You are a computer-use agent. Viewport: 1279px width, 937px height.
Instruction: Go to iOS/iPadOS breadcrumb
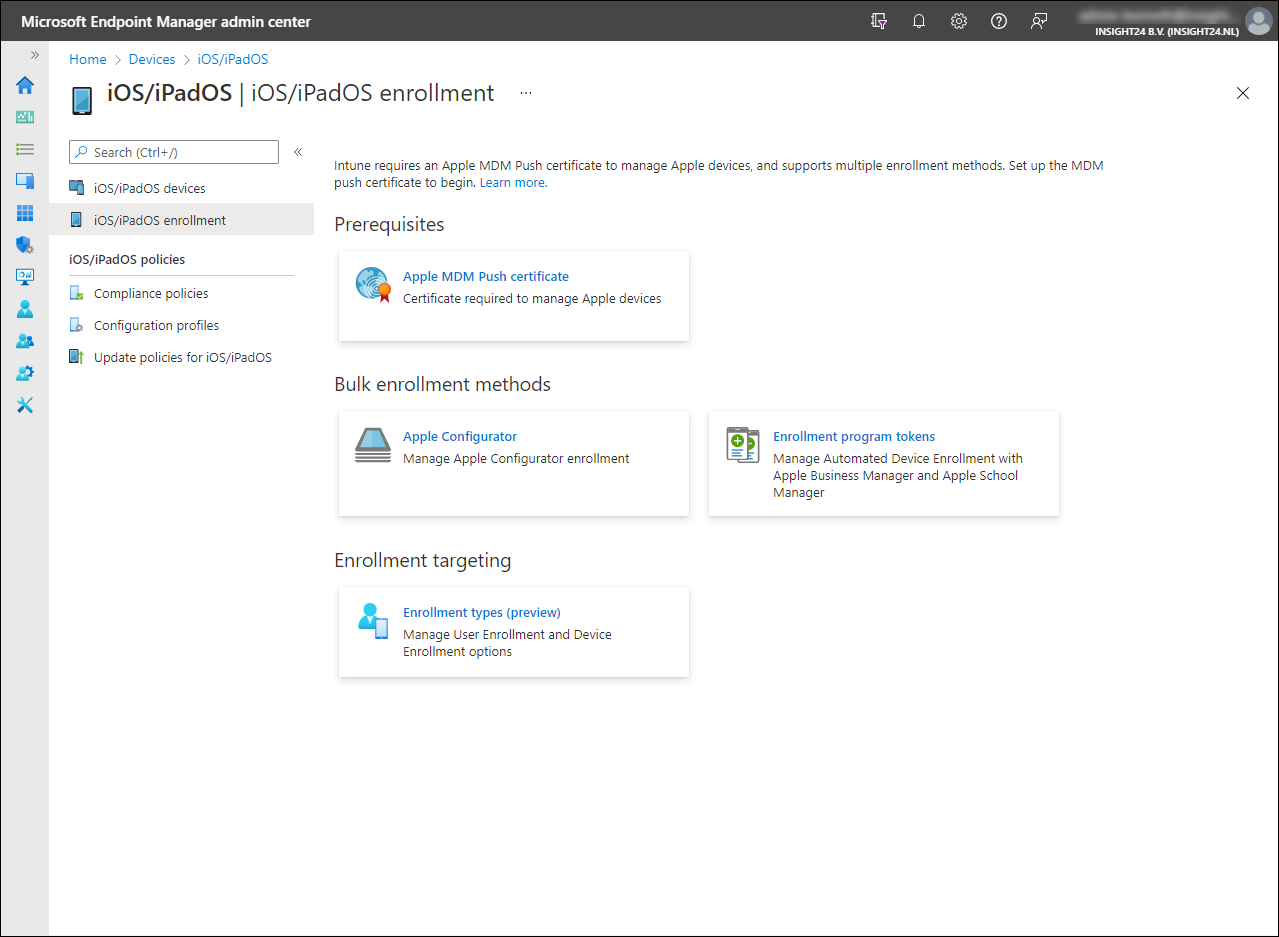233,59
